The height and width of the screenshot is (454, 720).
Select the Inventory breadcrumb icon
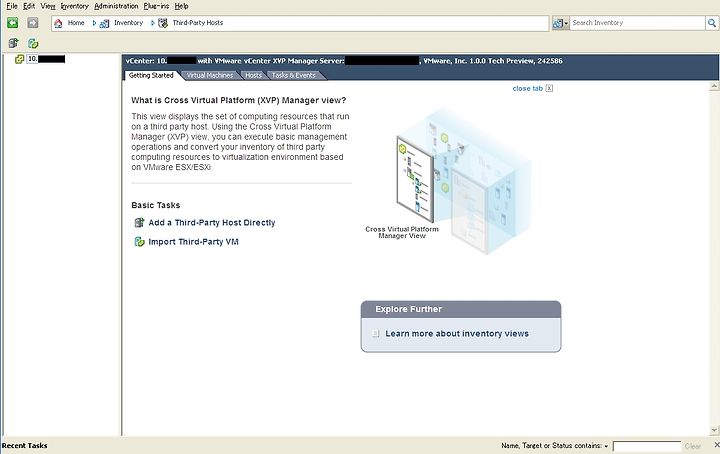(104, 23)
